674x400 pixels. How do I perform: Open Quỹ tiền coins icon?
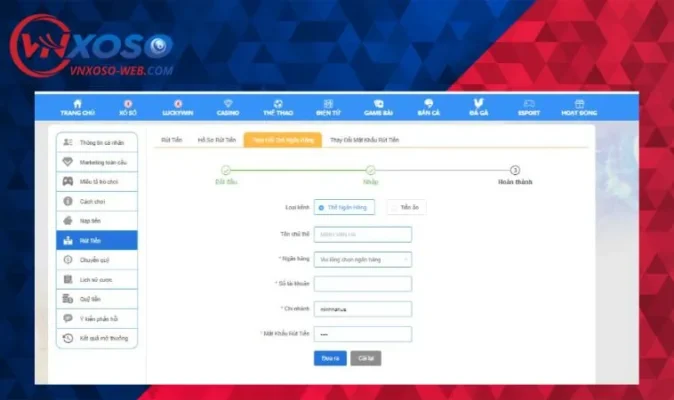tap(68, 299)
